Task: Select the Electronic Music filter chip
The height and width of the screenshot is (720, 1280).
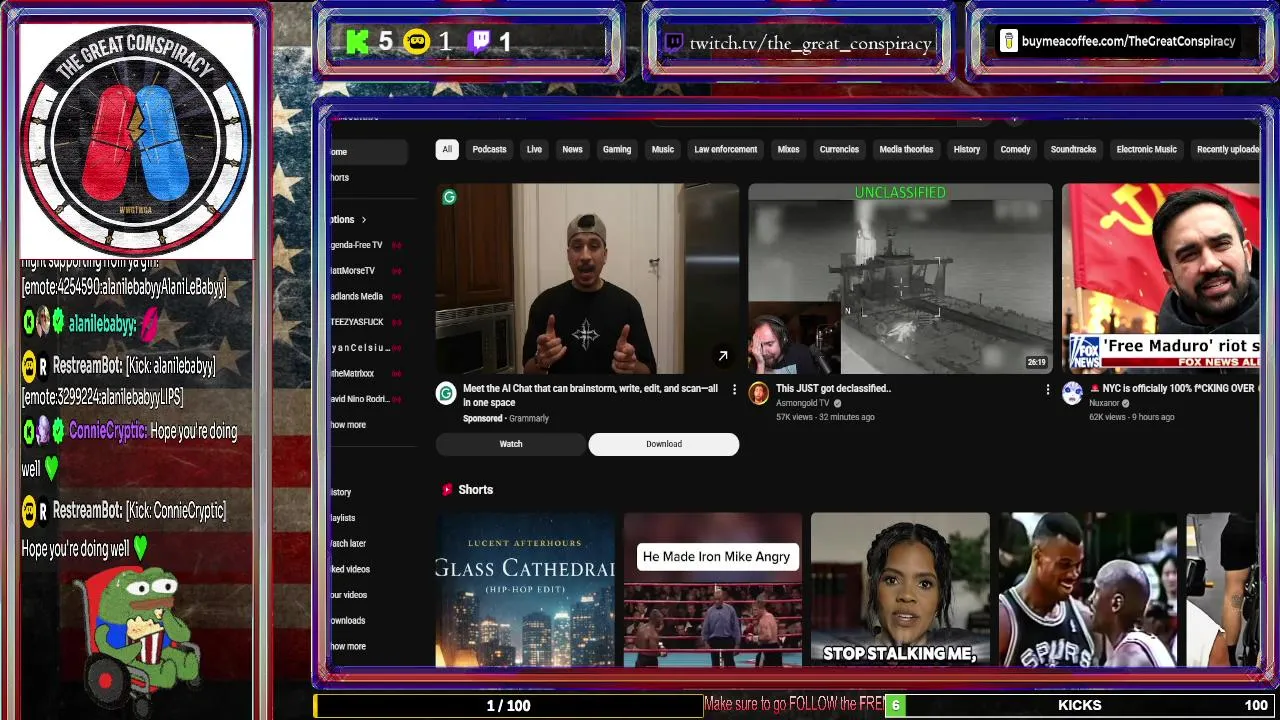Action: coord(1146,149)
